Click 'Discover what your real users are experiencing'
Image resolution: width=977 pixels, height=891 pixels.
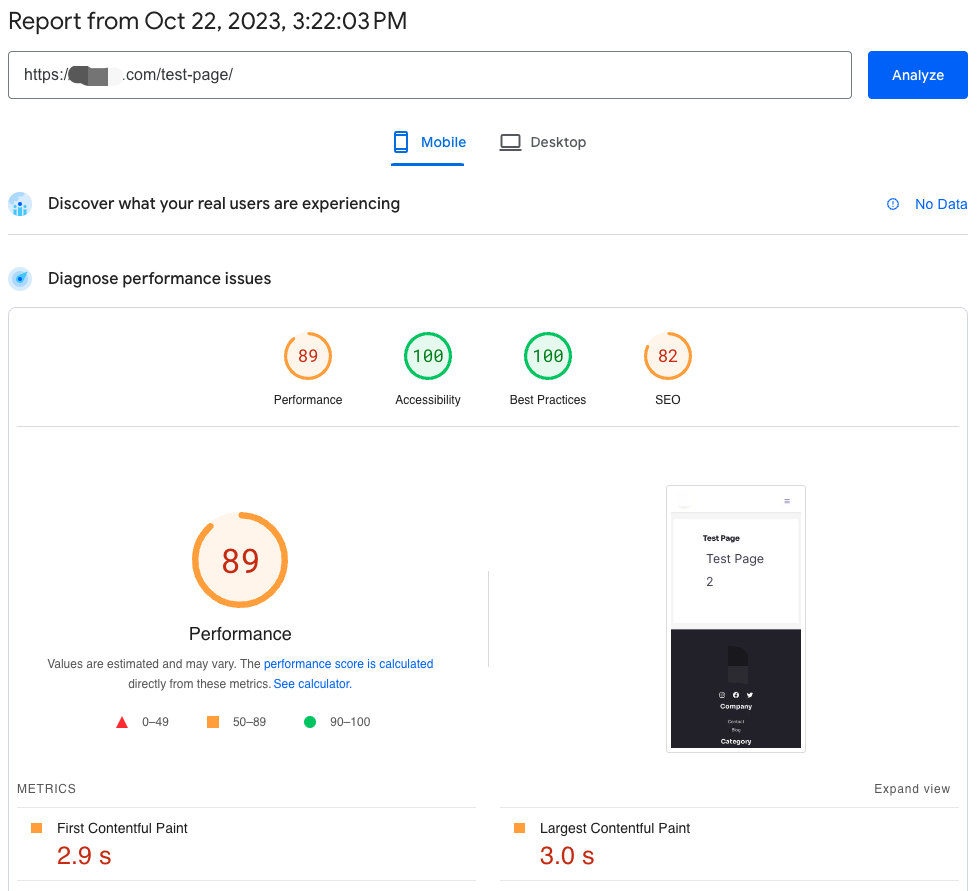224,204
